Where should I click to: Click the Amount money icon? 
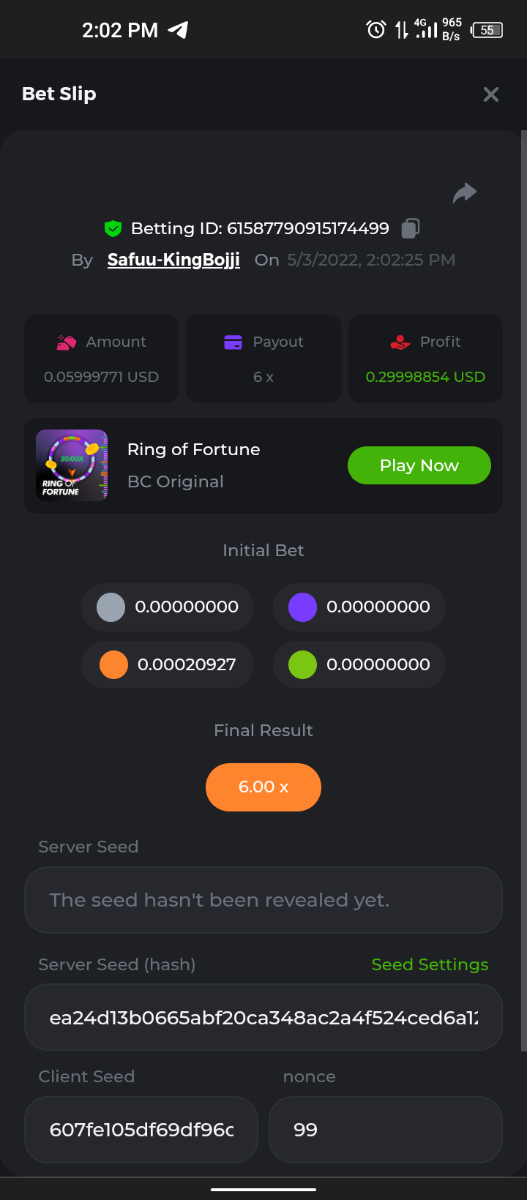click(66, 342)
